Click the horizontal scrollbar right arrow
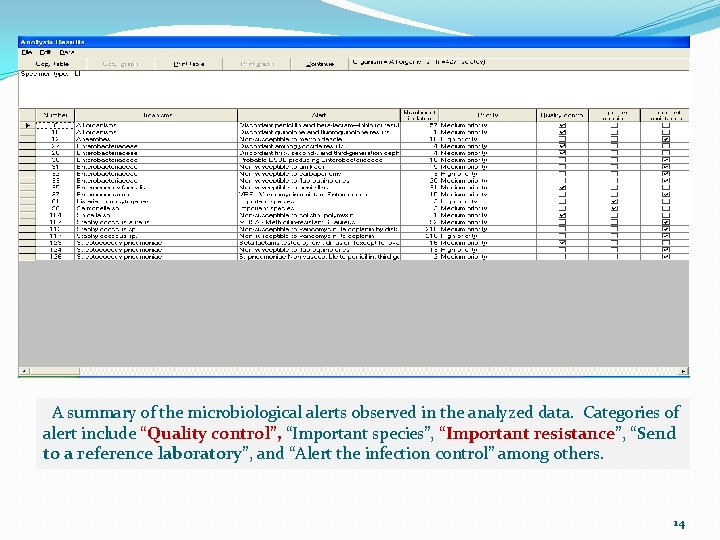This screenshot has width=720, height=540. tap(684, 371)
